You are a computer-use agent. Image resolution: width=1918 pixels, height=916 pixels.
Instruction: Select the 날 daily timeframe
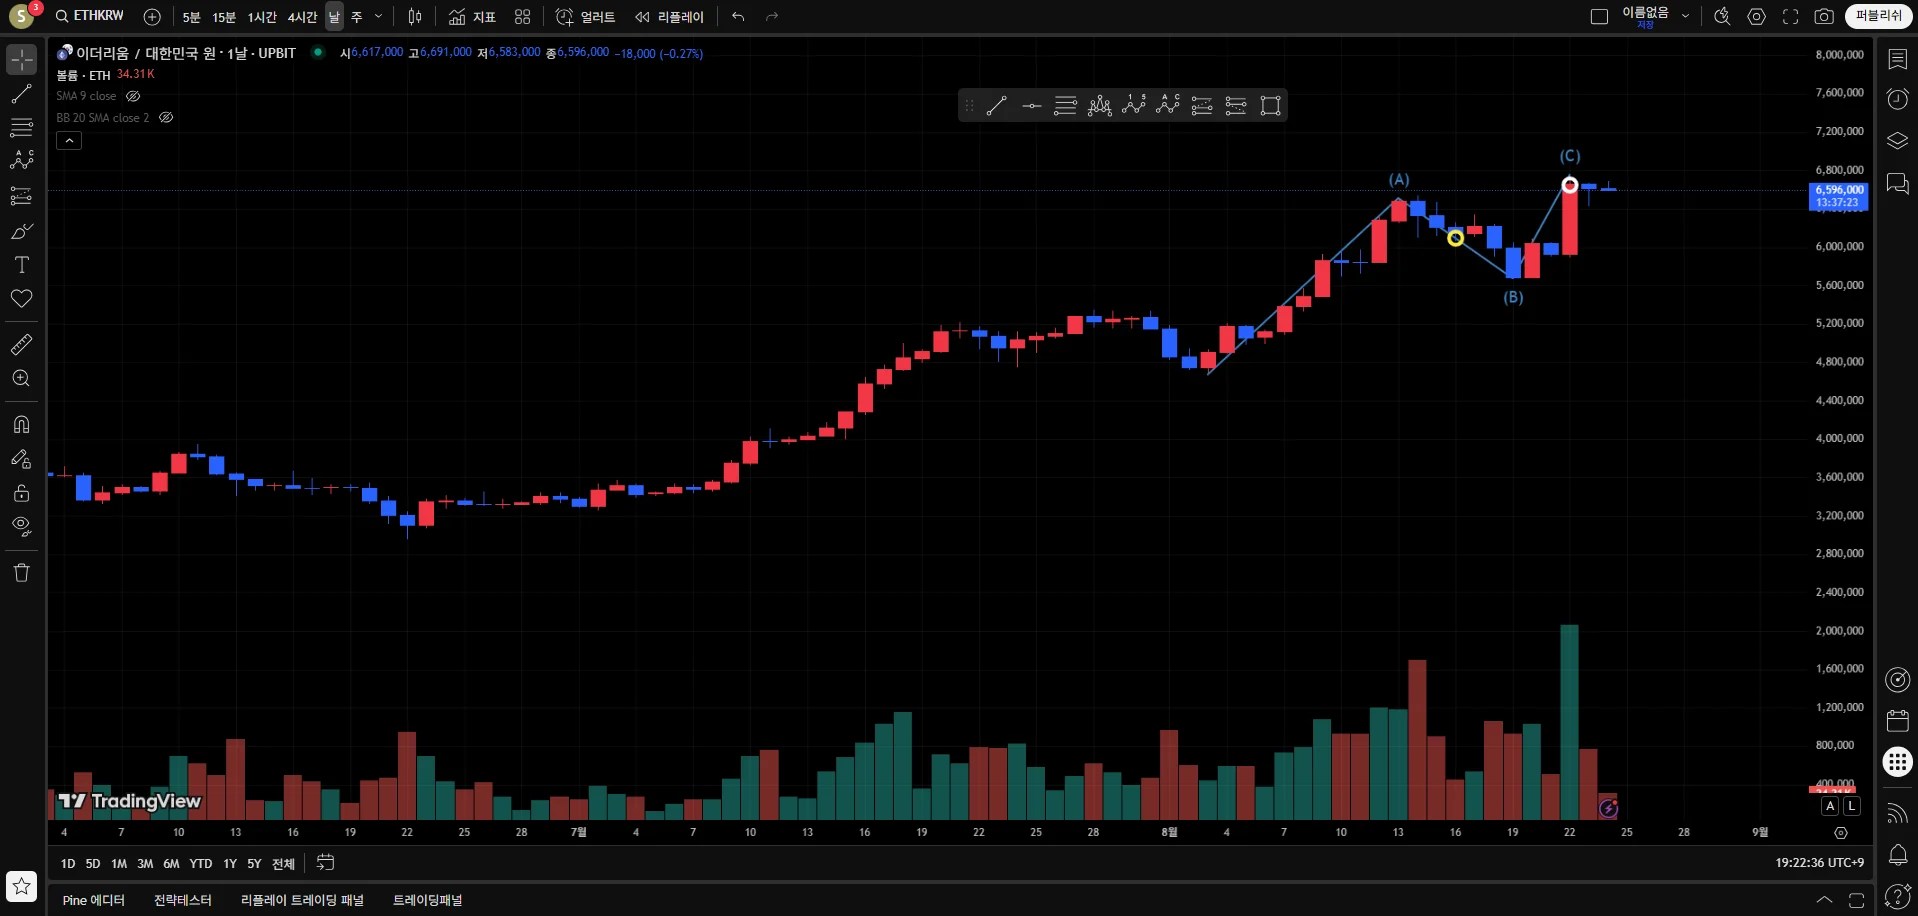[x=334, y=17]
